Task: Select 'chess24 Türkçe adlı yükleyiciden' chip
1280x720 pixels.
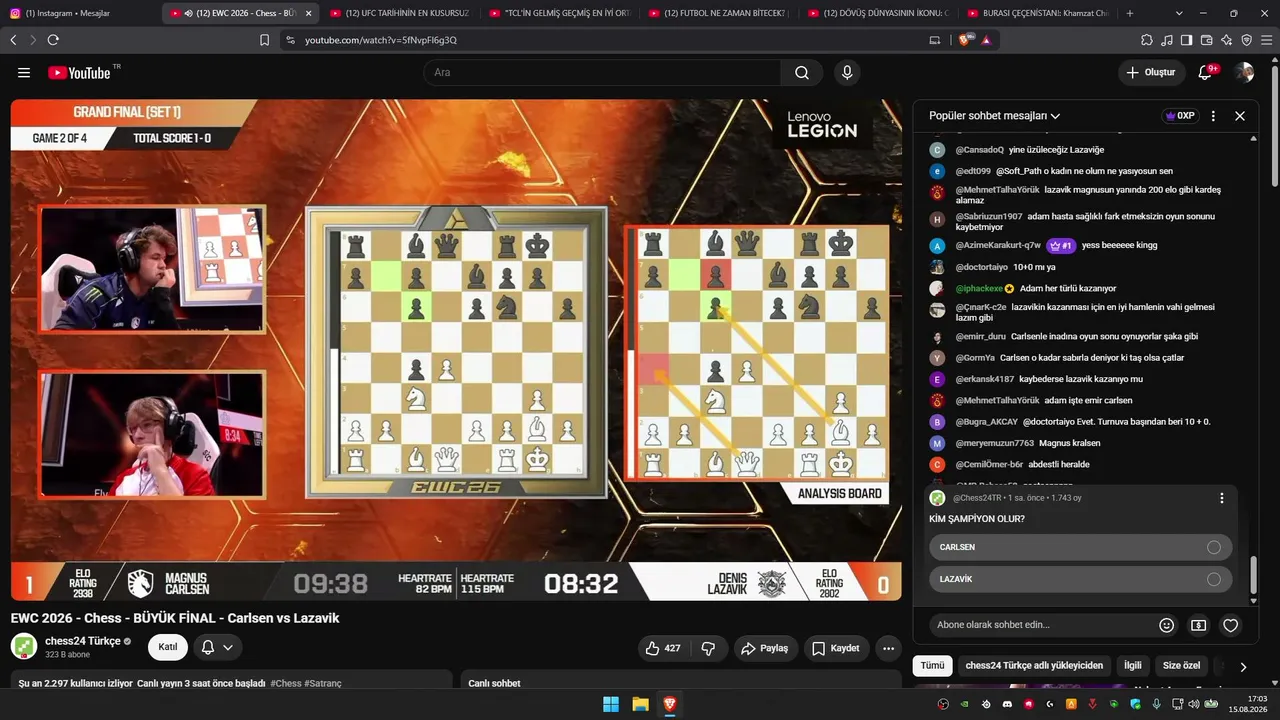Action: (x=1034, y=666)
